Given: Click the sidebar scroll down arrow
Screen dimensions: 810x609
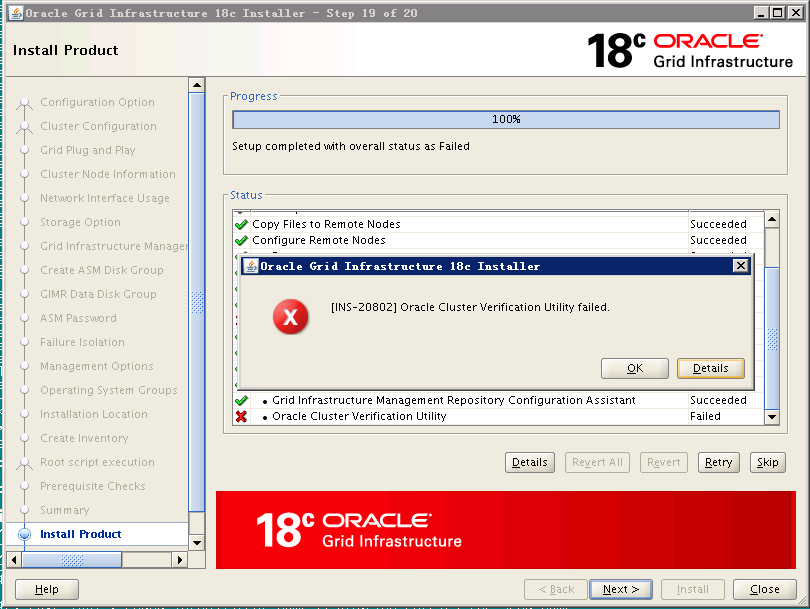Looking at the screenshot, I should point(197,542).
